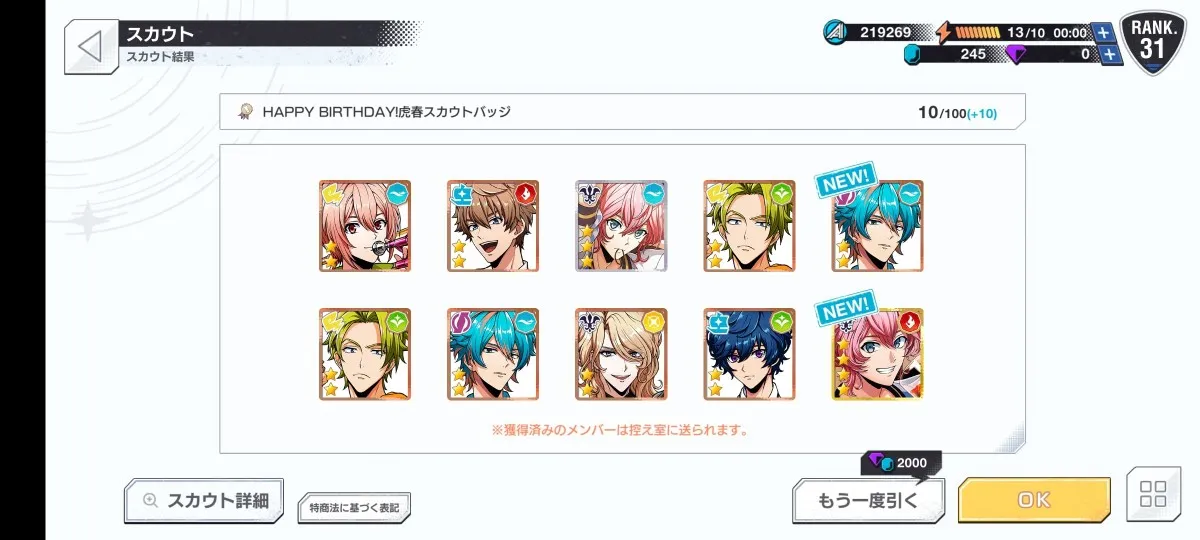Tap the blue gem currency icon
The width and height of the screenshot is (1200, 540).
tap(912, 55)
